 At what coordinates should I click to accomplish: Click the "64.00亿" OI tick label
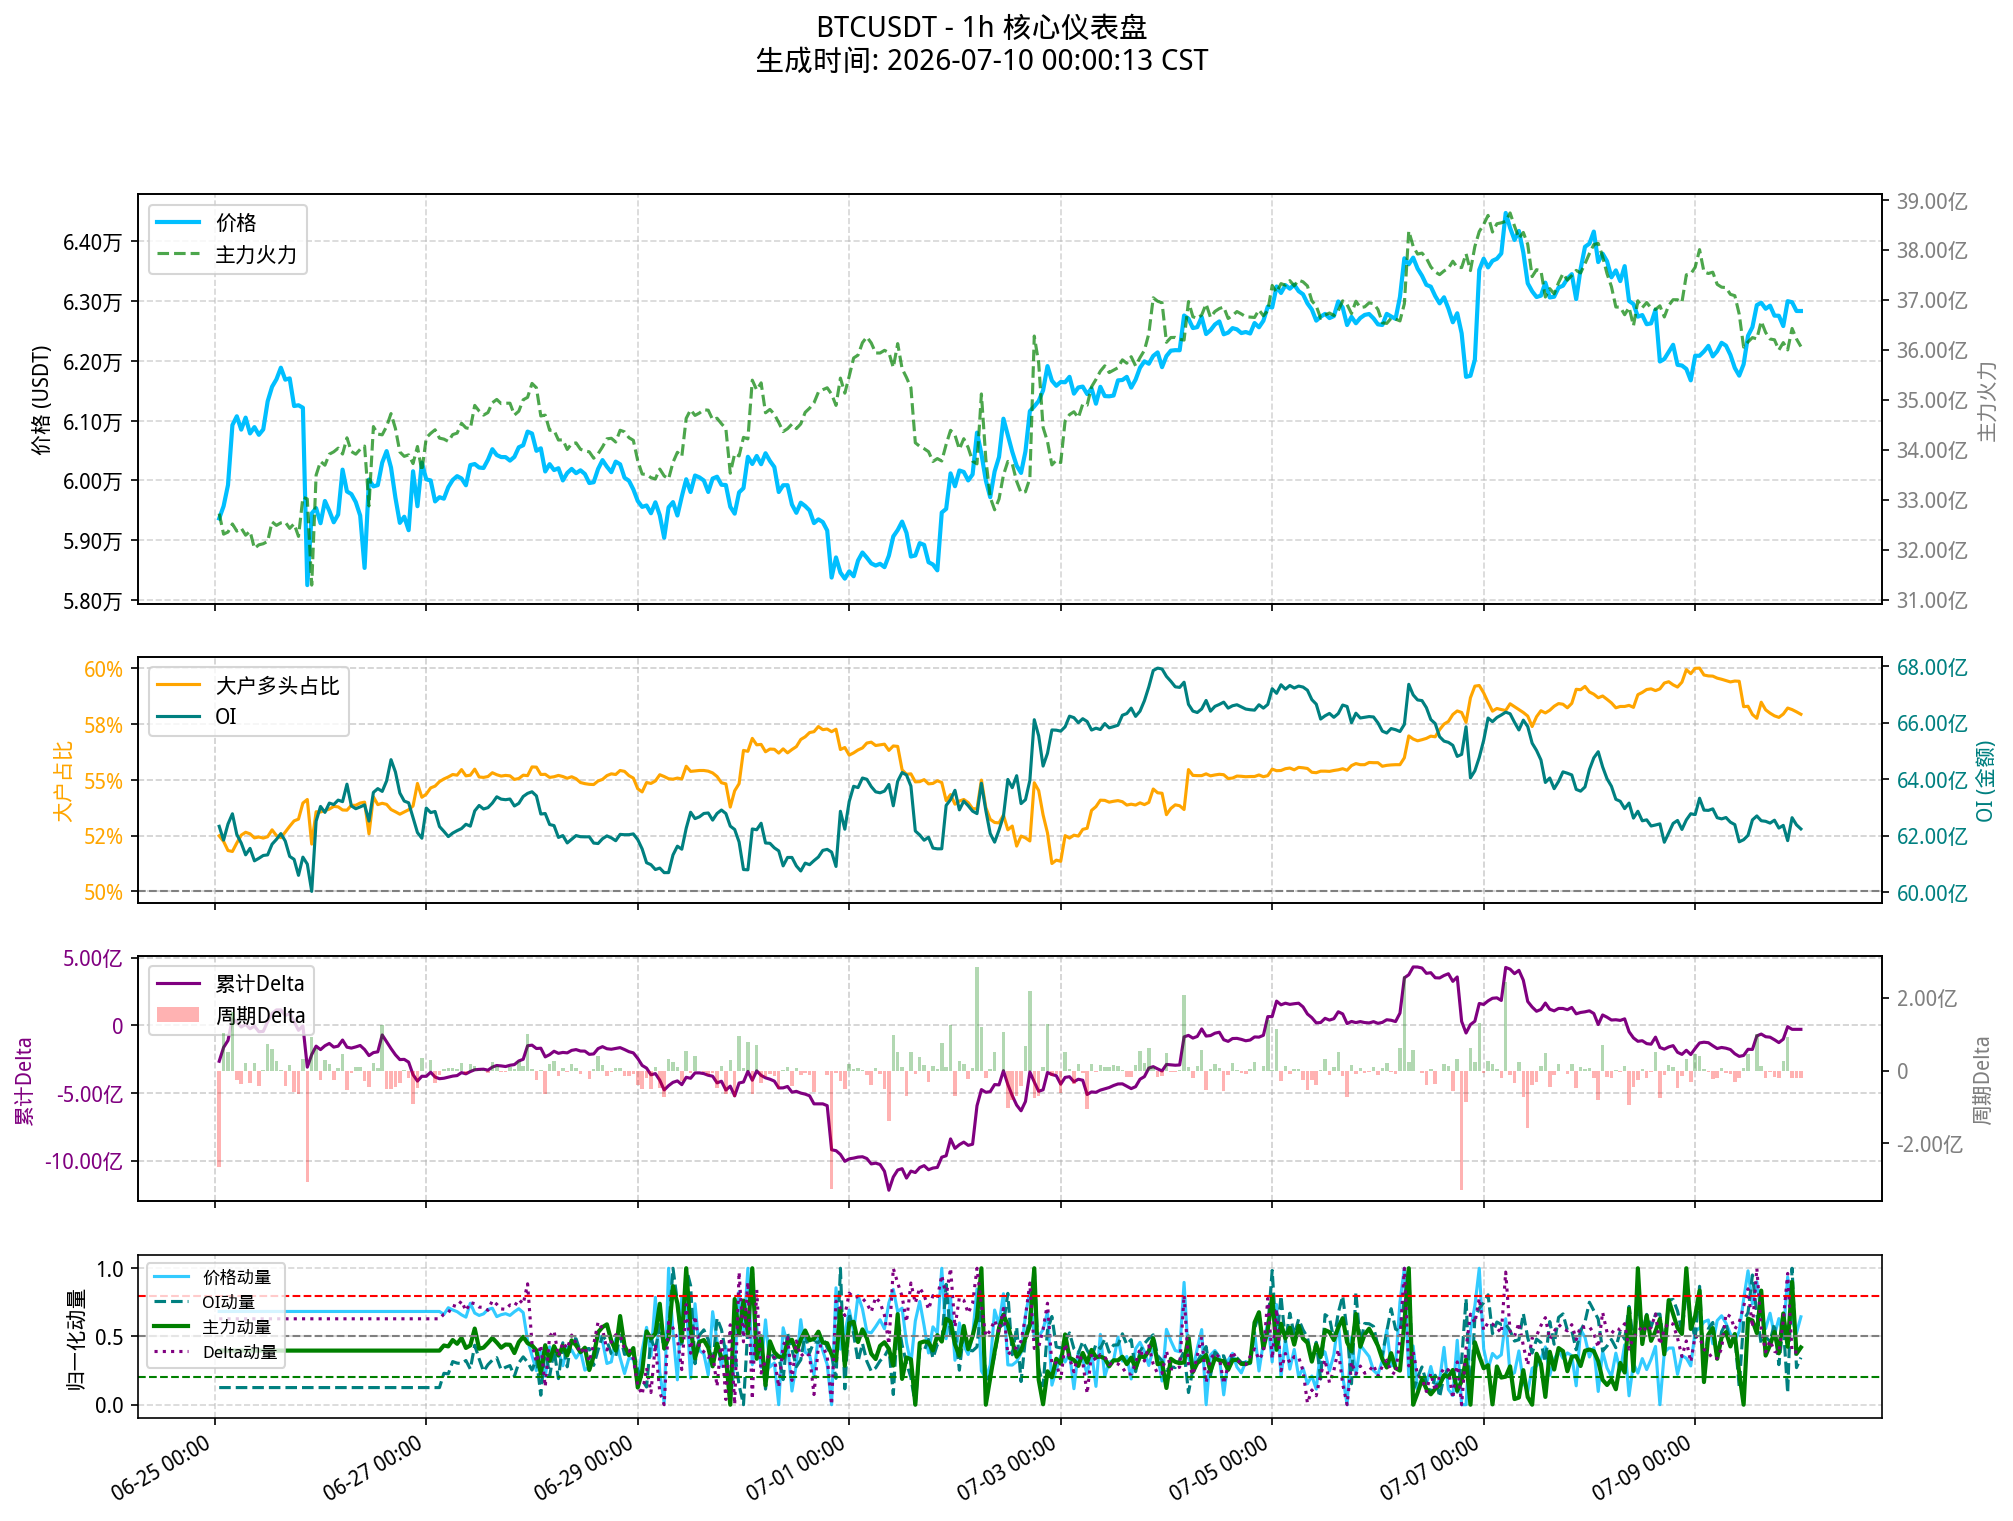[x=1932, y=781]
